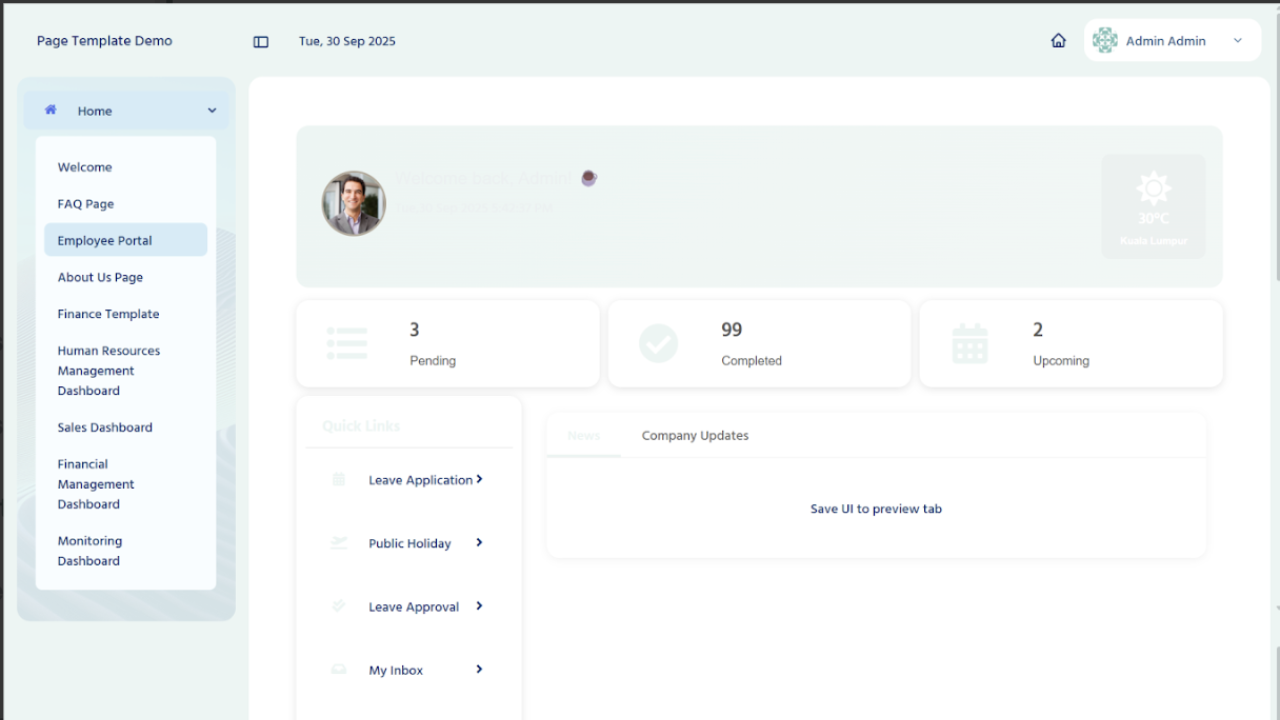This screenshot has height=720, width=1280.
Task: Click the home icon in top header
Action: [x=1058, y=41]
